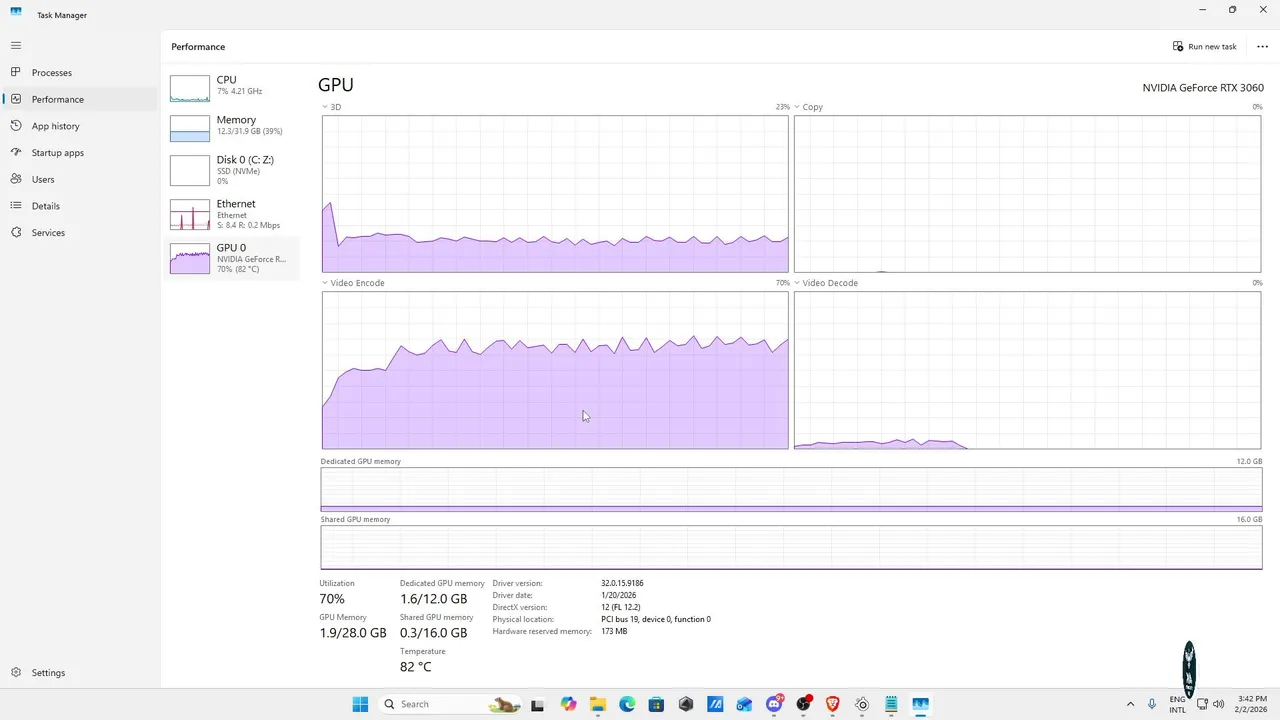Open the Services page
The image size is (1280, 720).
[x=80, y=232]
